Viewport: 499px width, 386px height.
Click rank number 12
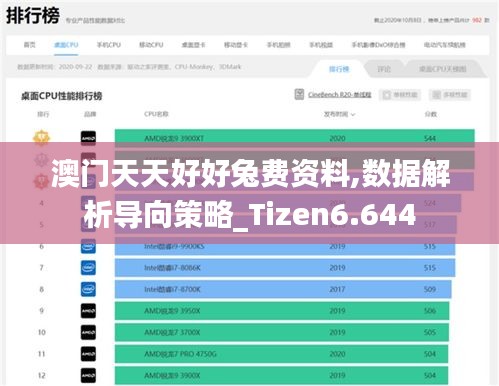click(x=42, y=376)
